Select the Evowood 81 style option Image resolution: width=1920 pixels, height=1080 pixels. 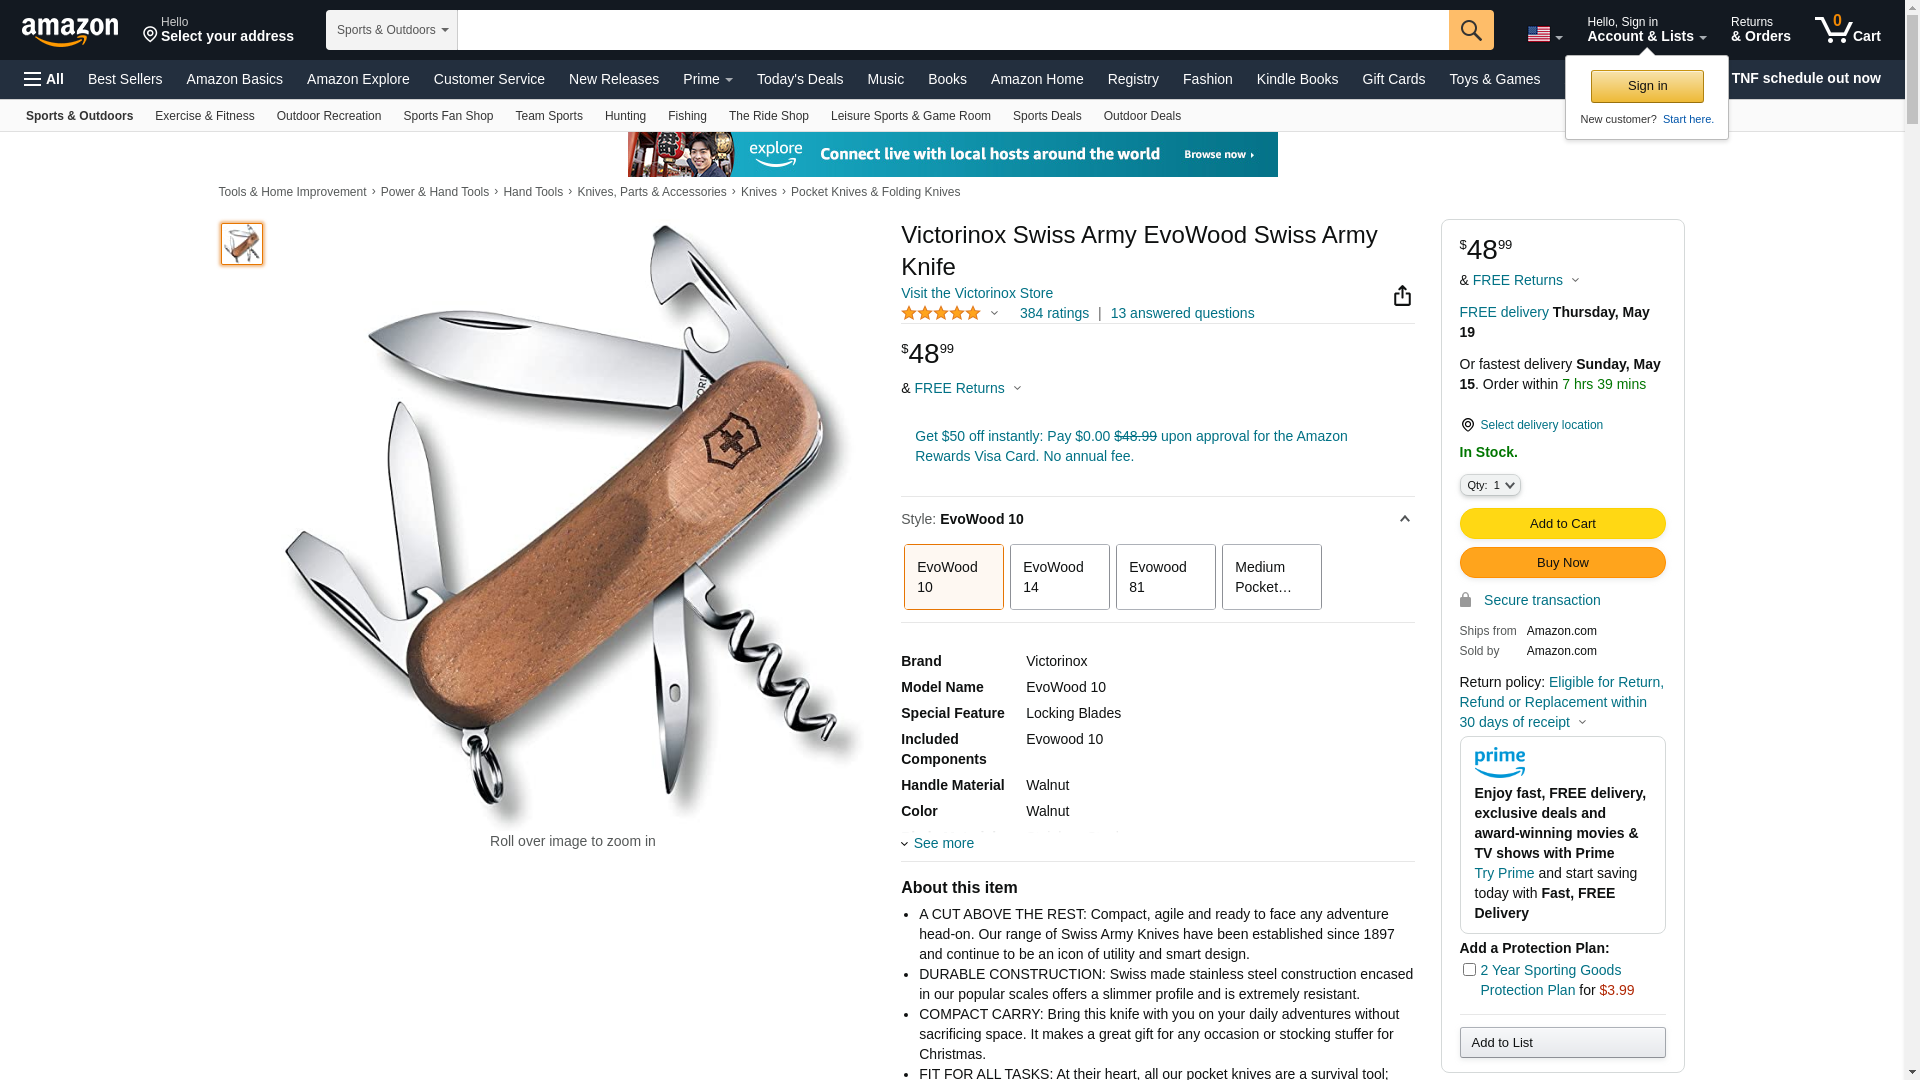pos(1165,577)
